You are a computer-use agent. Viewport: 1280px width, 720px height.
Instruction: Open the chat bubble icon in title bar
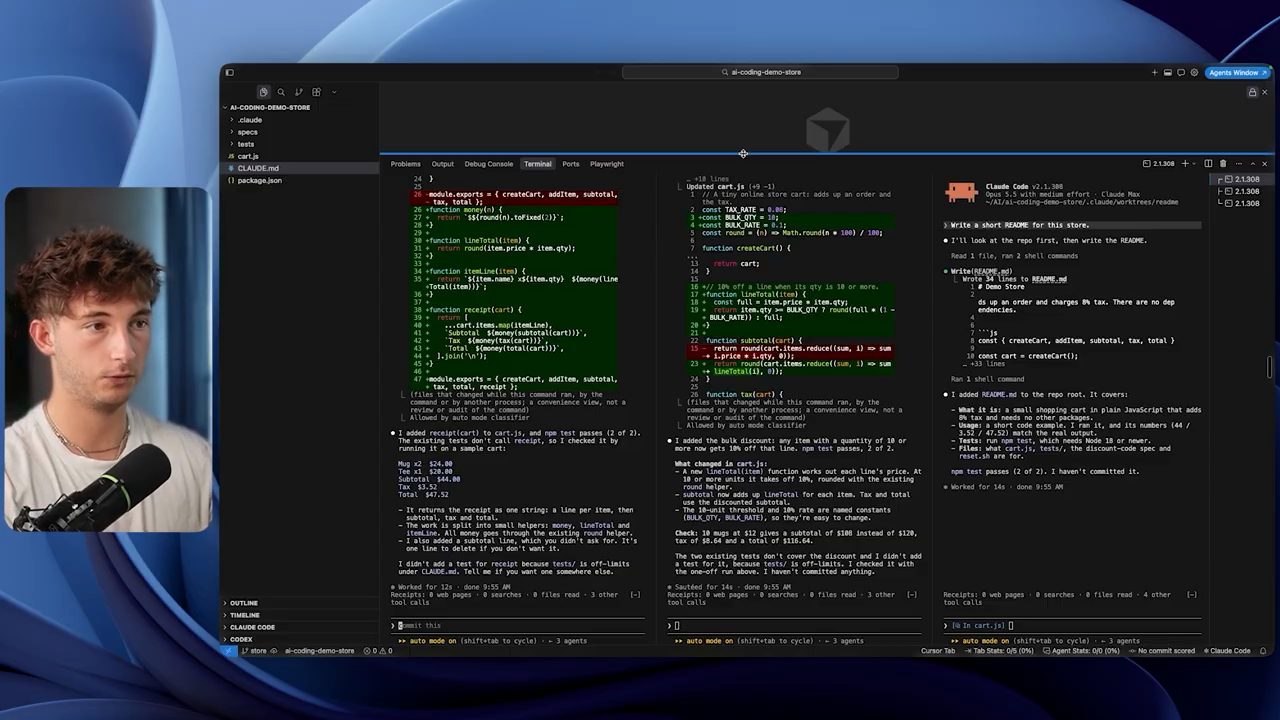[x=1181, y=73]
